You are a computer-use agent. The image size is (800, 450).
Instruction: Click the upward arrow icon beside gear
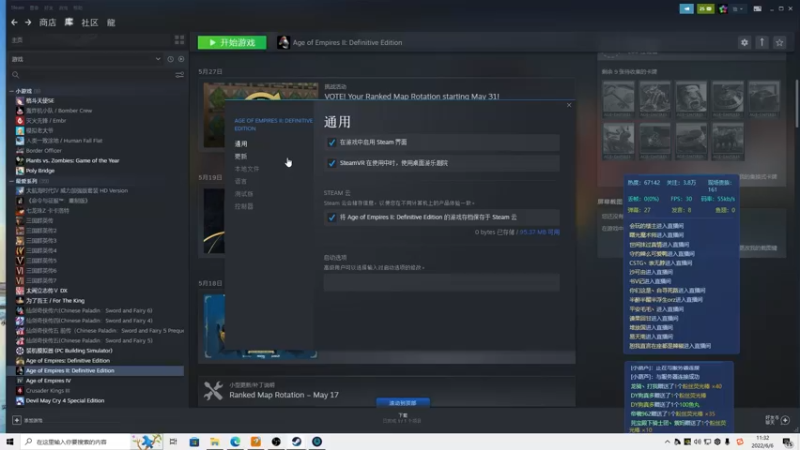click(762, 42)
